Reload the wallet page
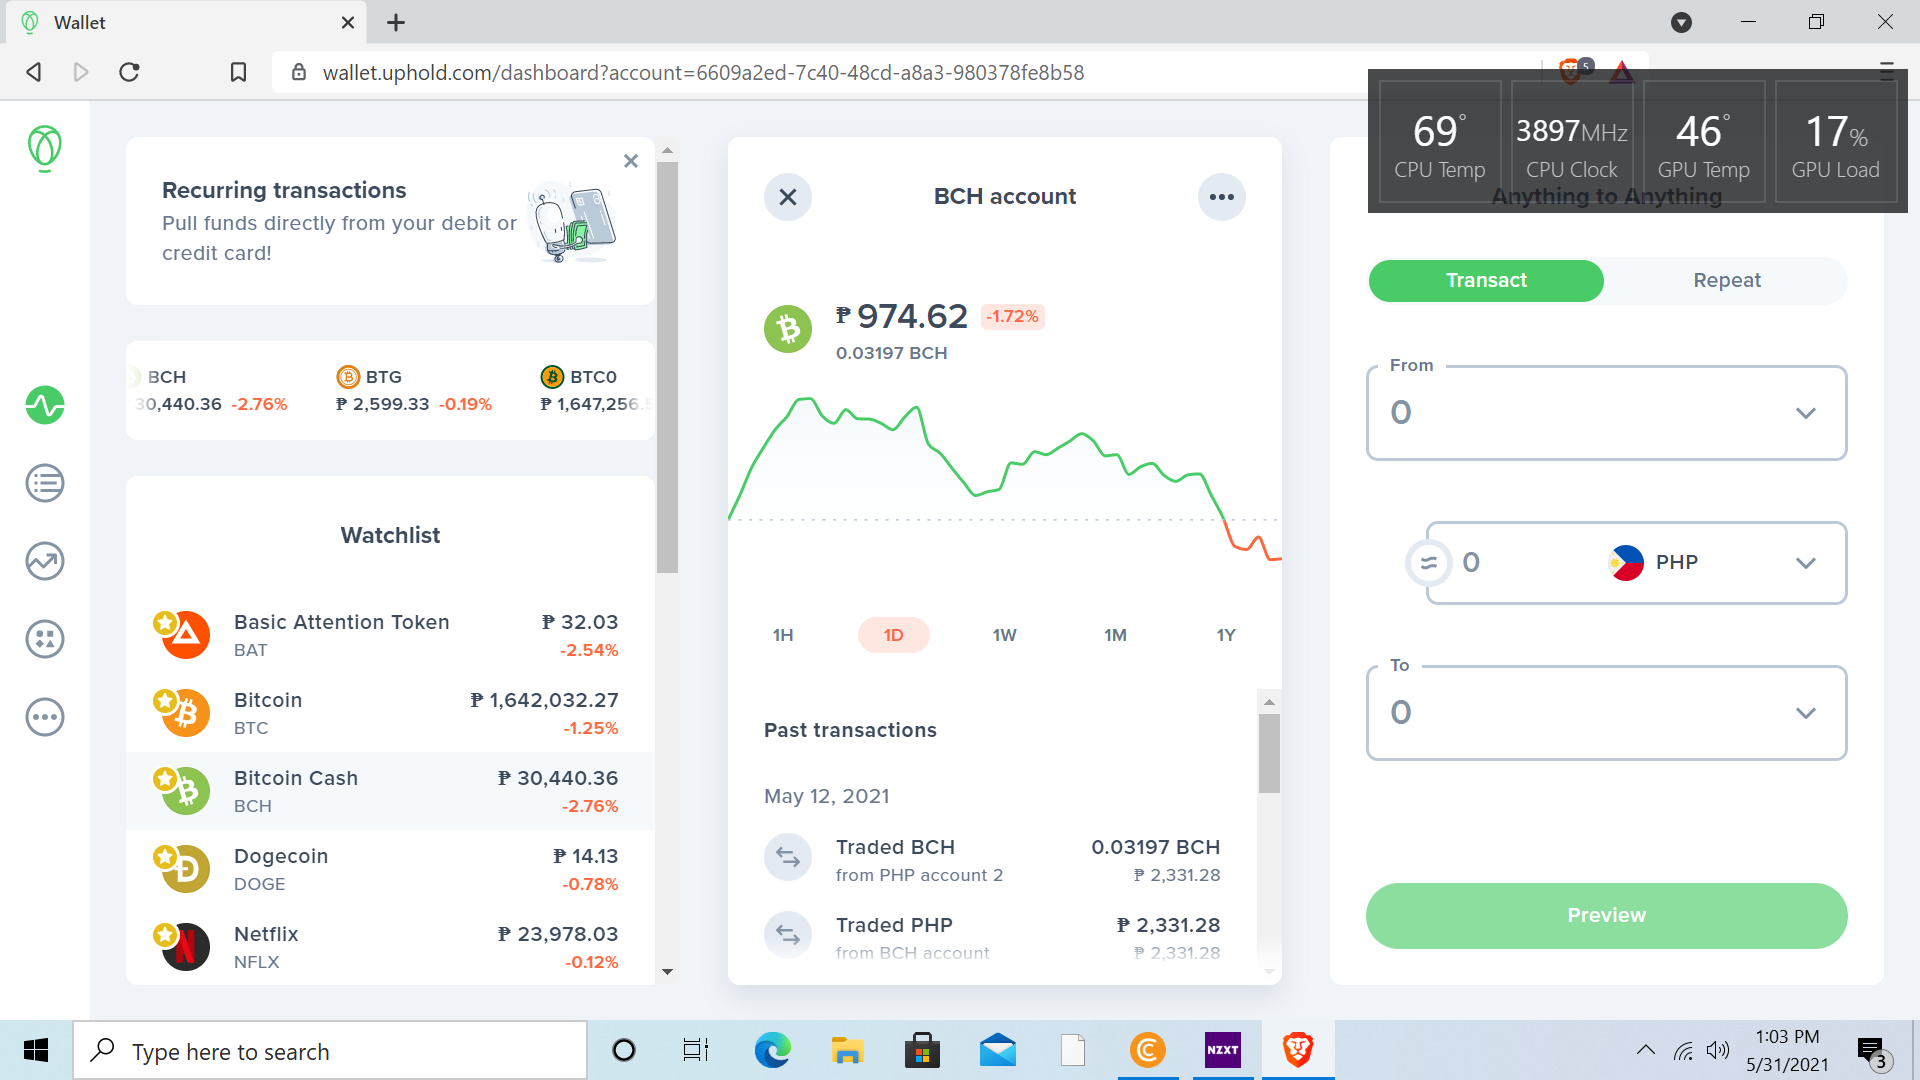 click(129, 72)
